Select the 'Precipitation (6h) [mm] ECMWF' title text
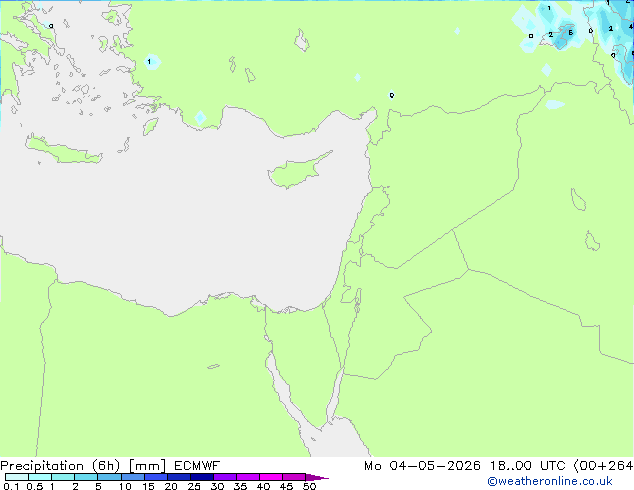The image size is (634, 490). point(110,466)
